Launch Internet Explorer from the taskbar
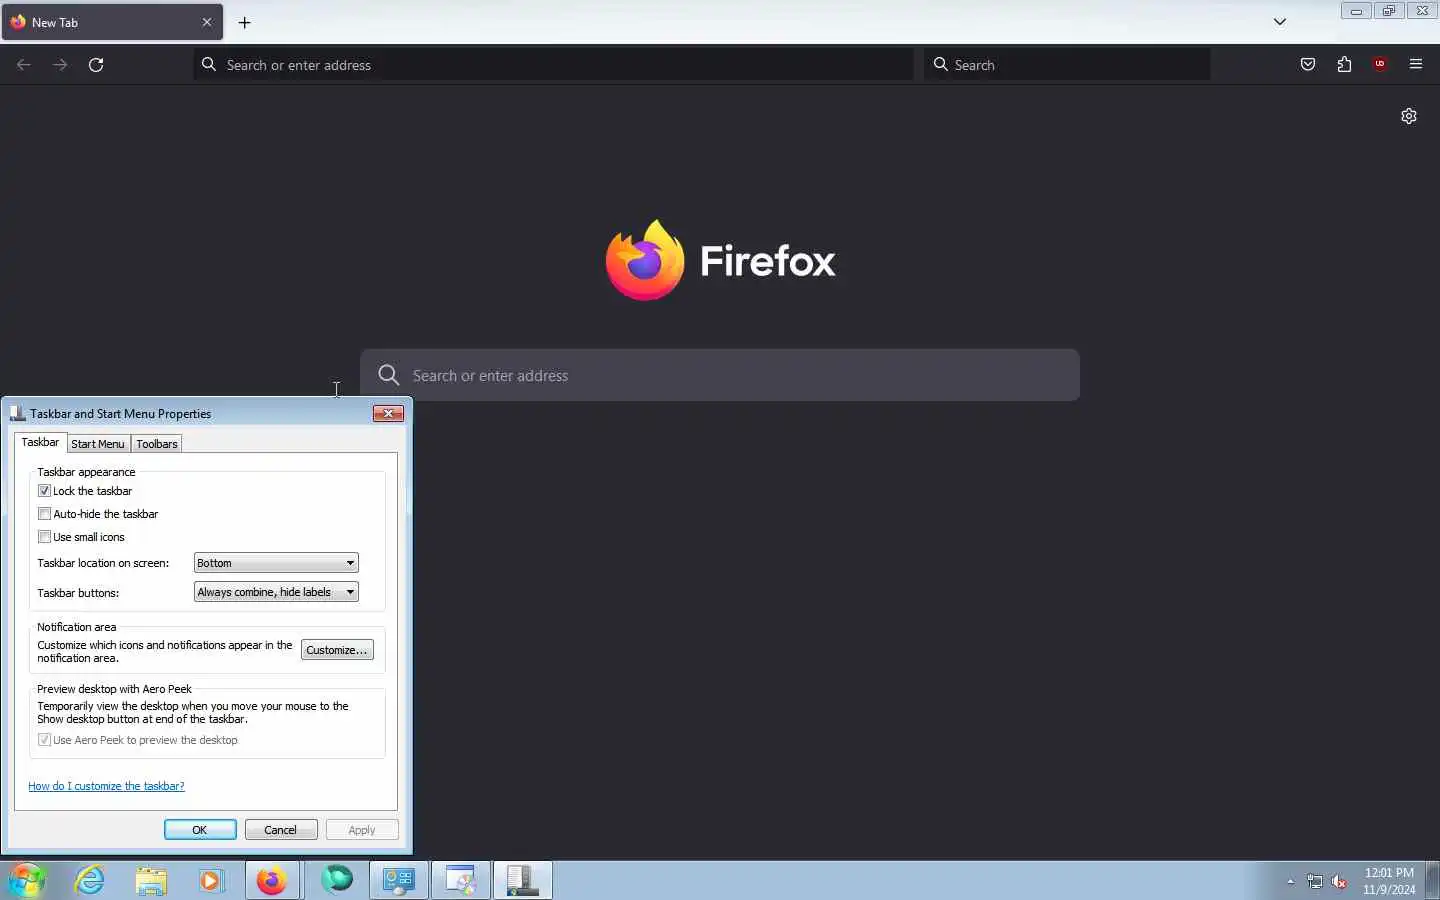This screenshot has height=900, width=1440. point(90,880)
